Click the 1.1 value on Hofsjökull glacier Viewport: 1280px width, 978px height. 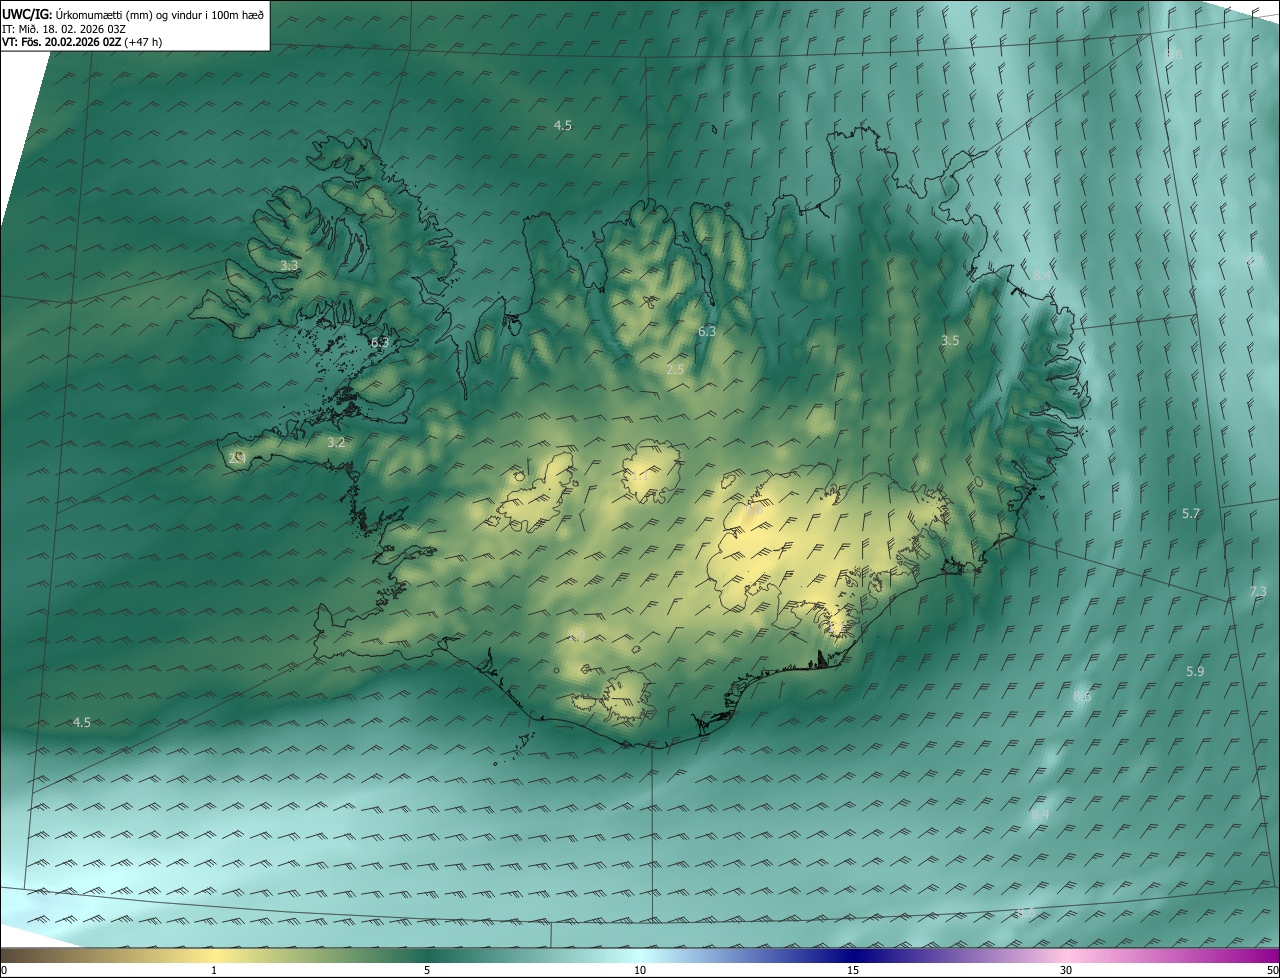[641, 476]
